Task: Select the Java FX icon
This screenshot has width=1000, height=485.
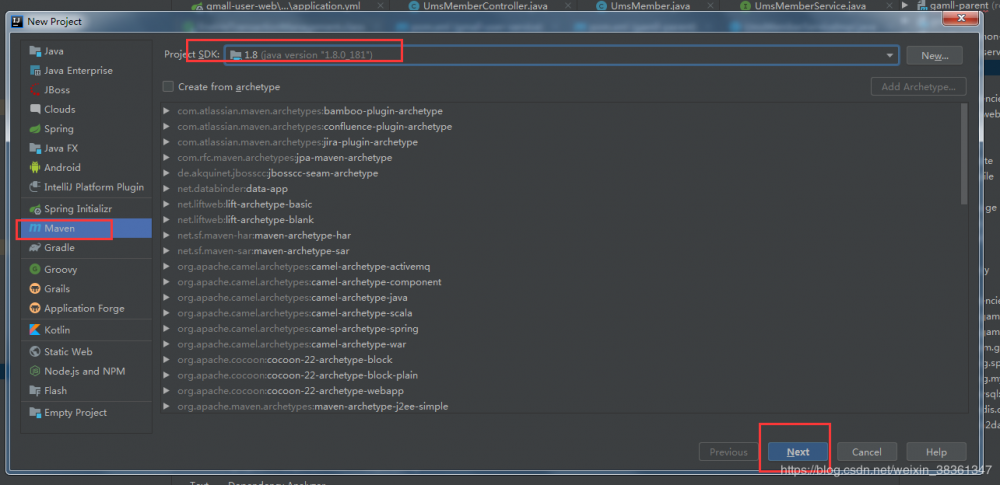Action: coord(34,148)
